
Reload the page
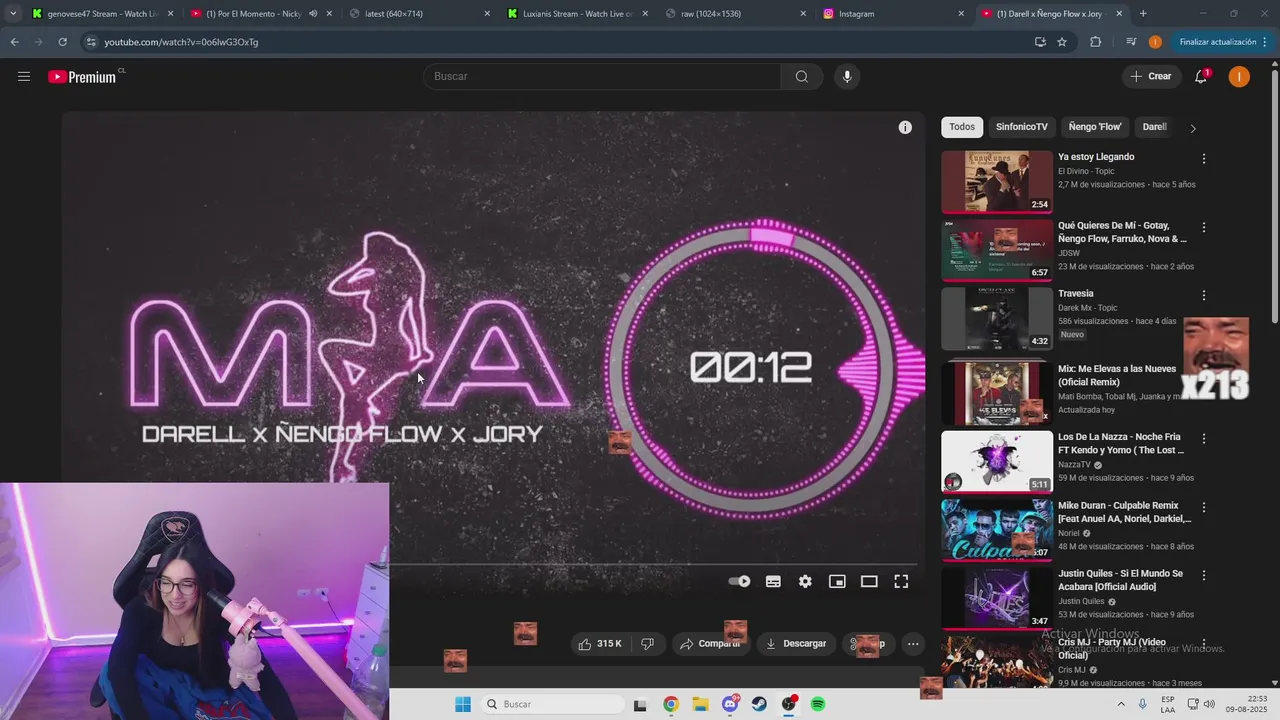point(62,42)
